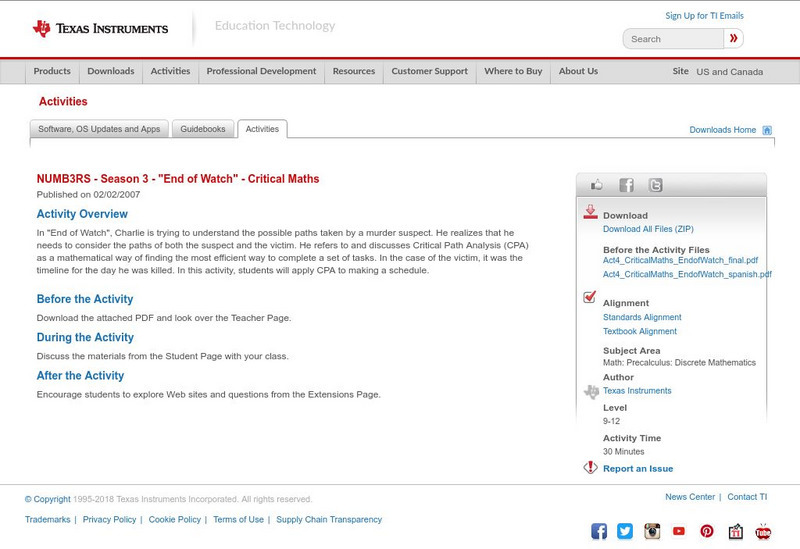Click Supply Chain Transparency link

[x=329, y=519]
